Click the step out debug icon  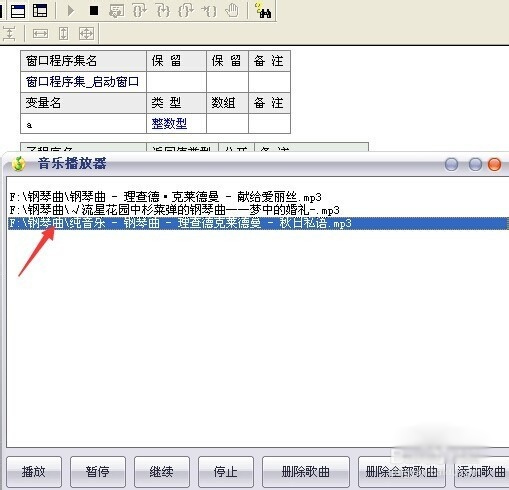tap(186, 11)
